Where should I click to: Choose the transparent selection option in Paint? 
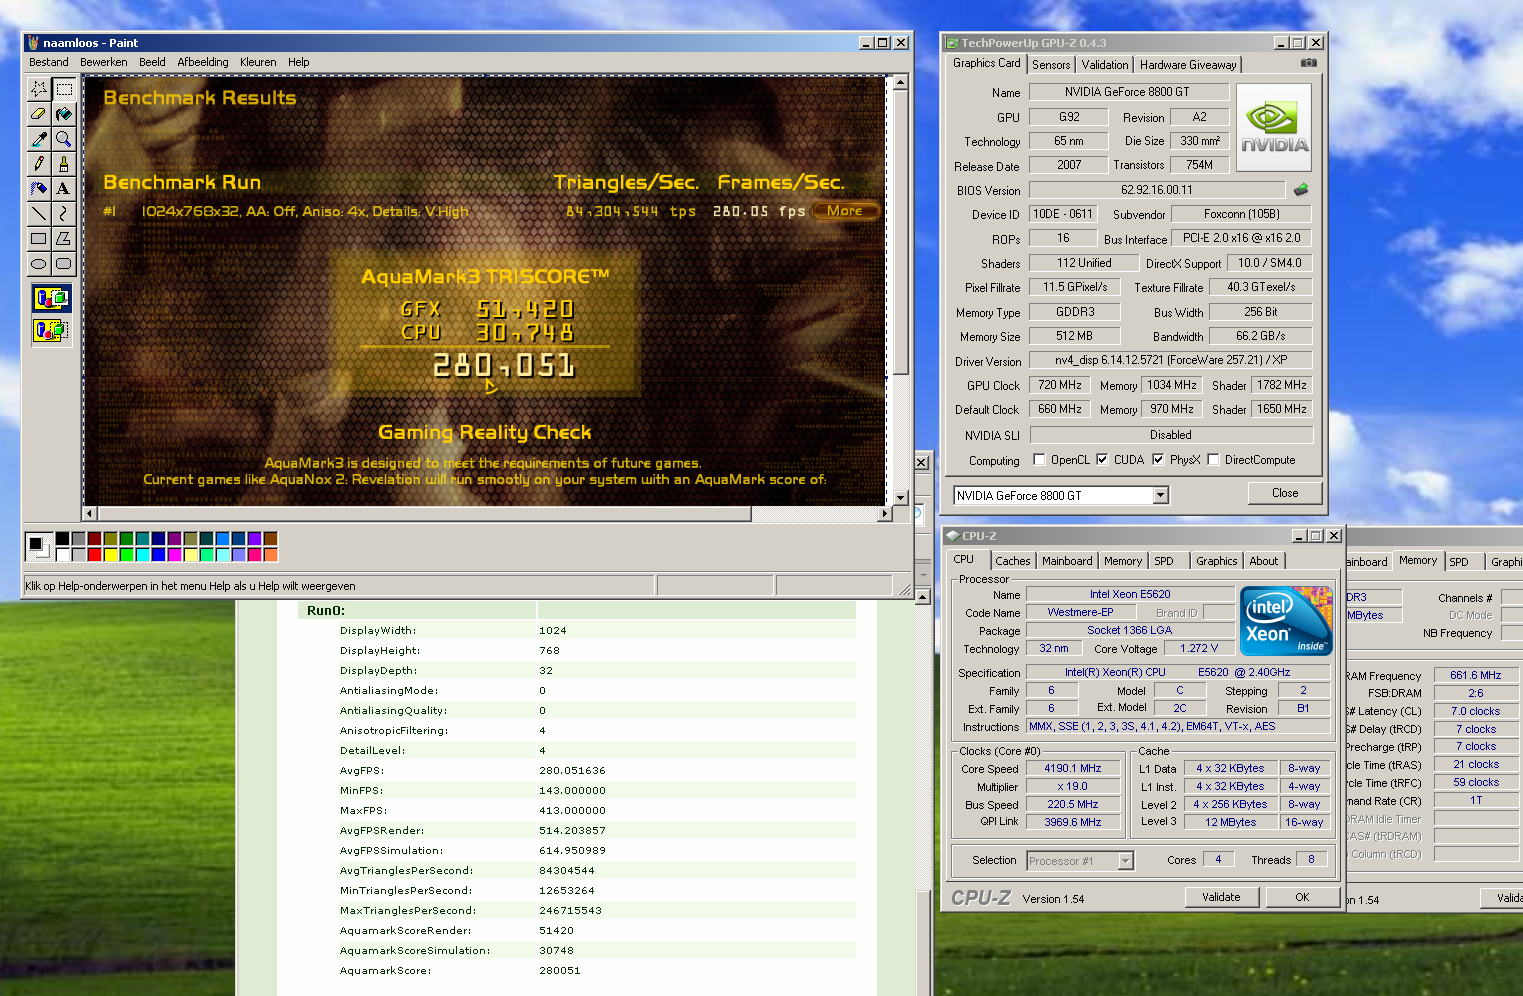click(51, 329)
